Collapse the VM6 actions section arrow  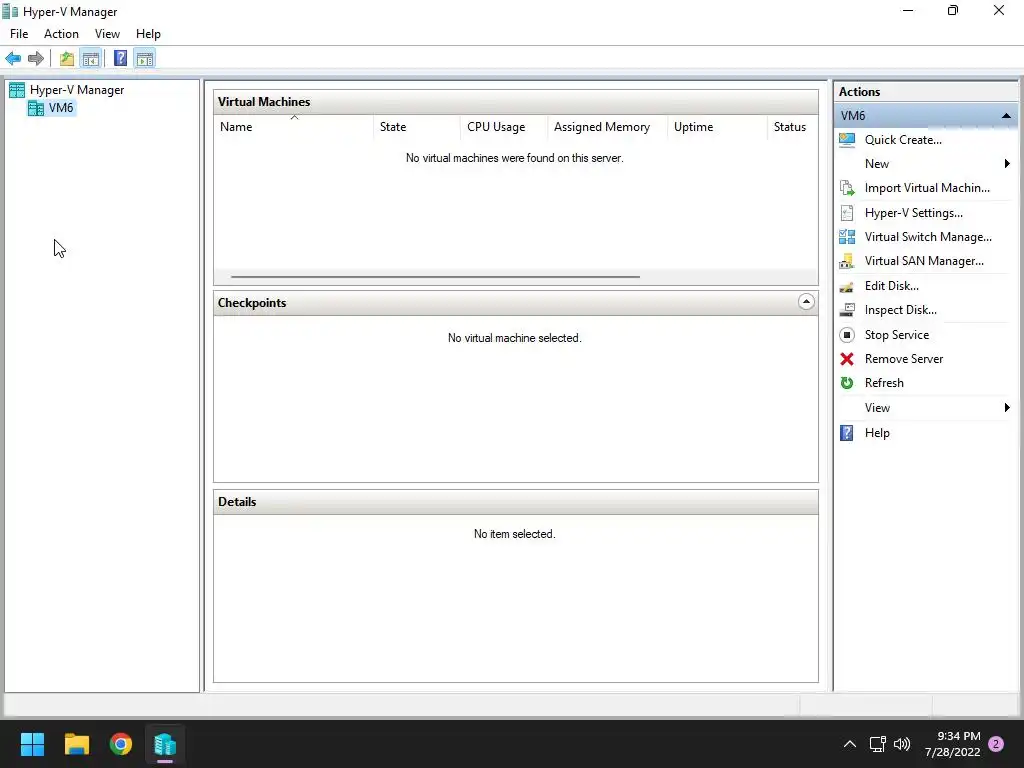tap(1006, 116)
